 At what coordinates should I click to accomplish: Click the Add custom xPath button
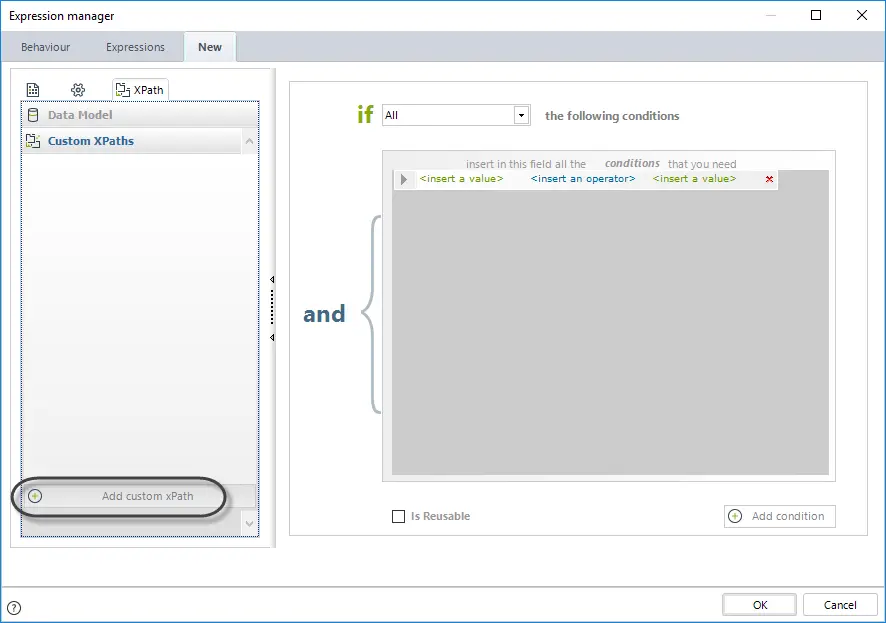[x=139, y=496]
